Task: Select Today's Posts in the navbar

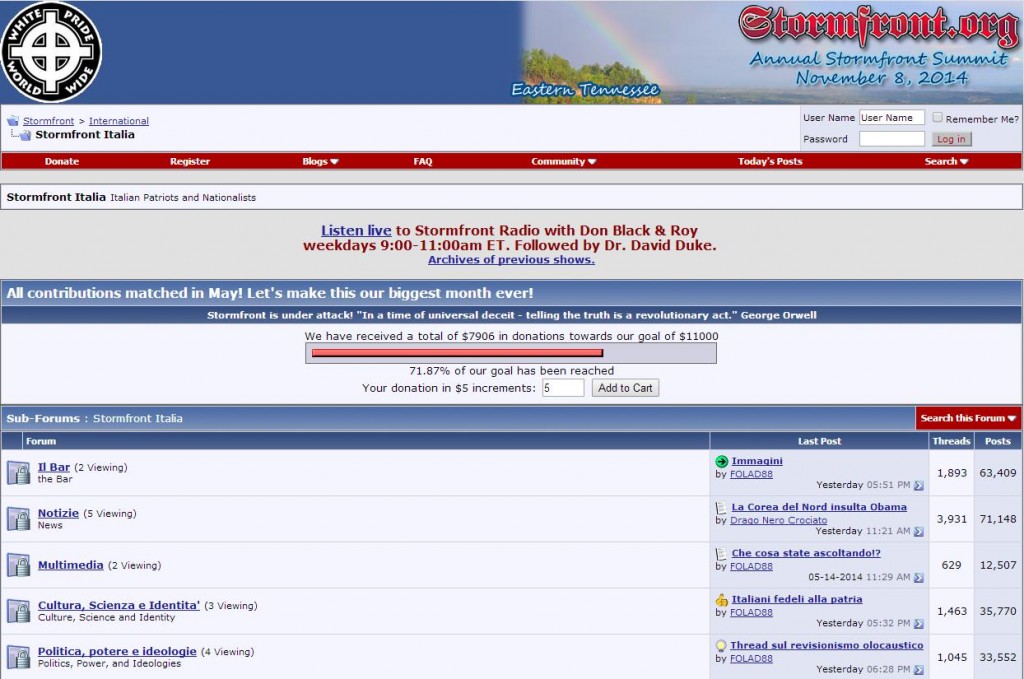Action: tap(769, 161)
